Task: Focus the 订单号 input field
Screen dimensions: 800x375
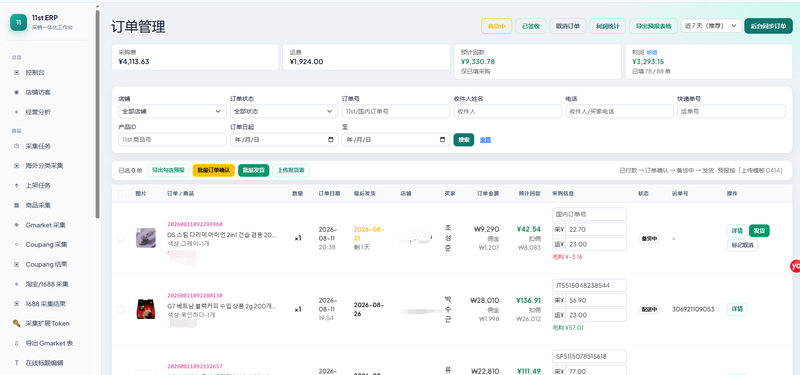Action: pyautogui.click(x=395, y=111)
